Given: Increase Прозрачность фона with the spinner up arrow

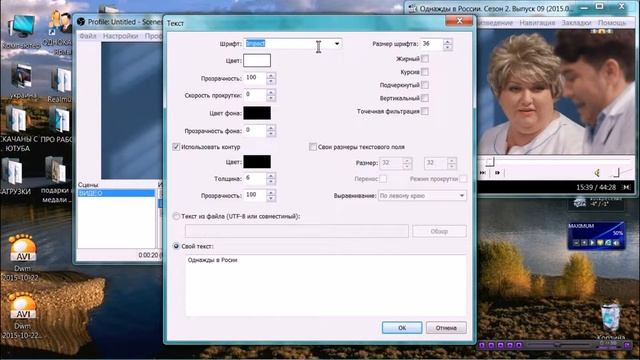Looking at the screenshot, I should (x=271, y=128).
